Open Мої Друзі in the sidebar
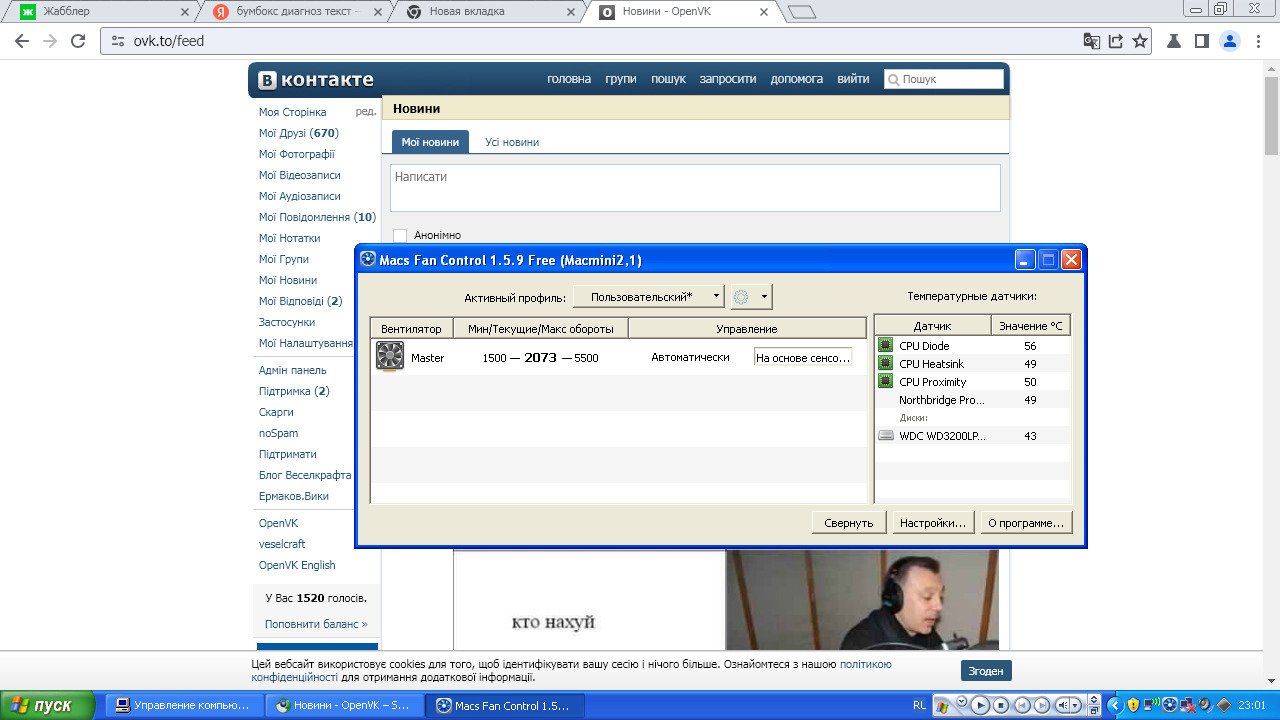 coord(299,133)
